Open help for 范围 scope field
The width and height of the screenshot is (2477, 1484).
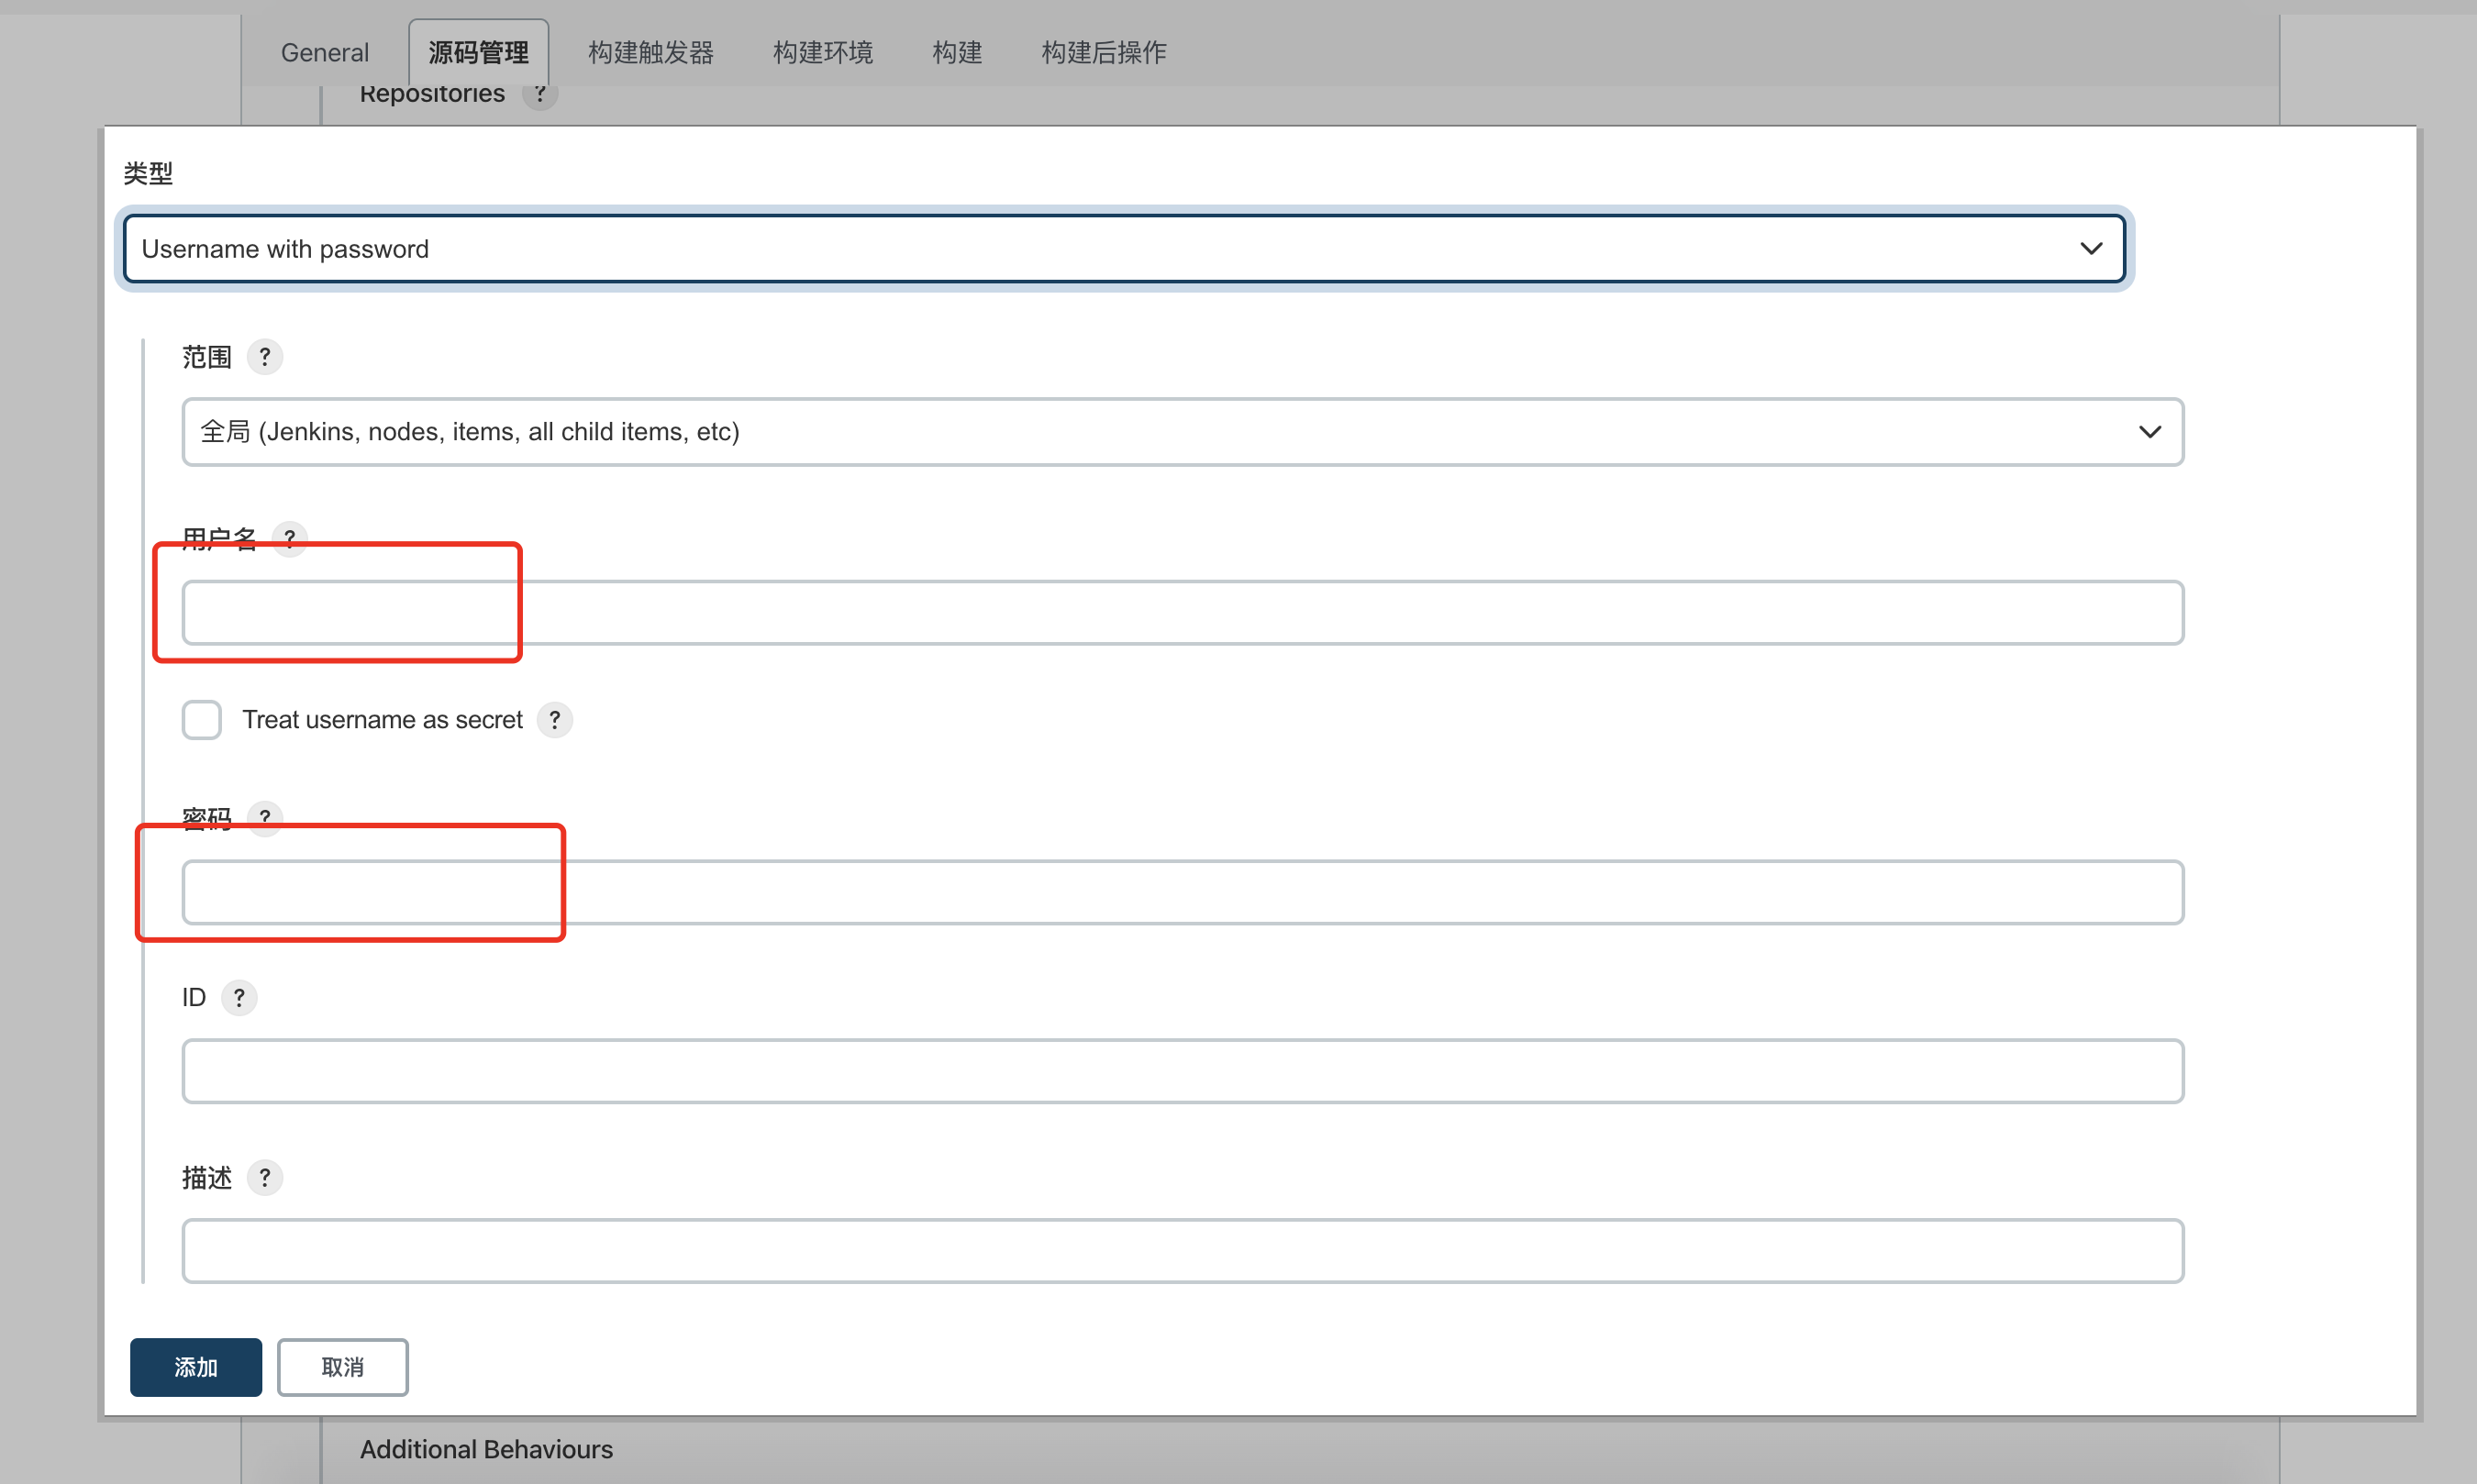(264, 357)
